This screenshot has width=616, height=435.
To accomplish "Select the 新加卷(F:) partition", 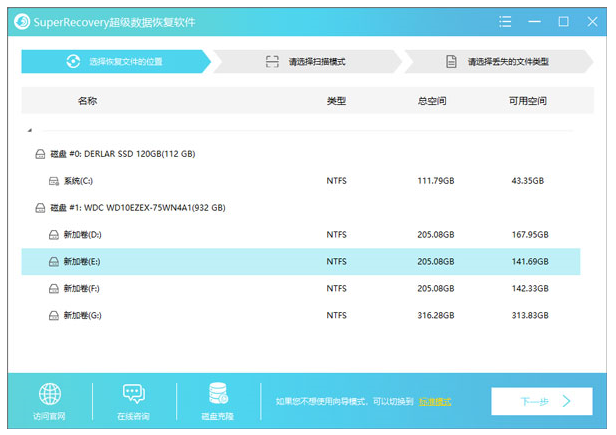I will pos(82,289).
